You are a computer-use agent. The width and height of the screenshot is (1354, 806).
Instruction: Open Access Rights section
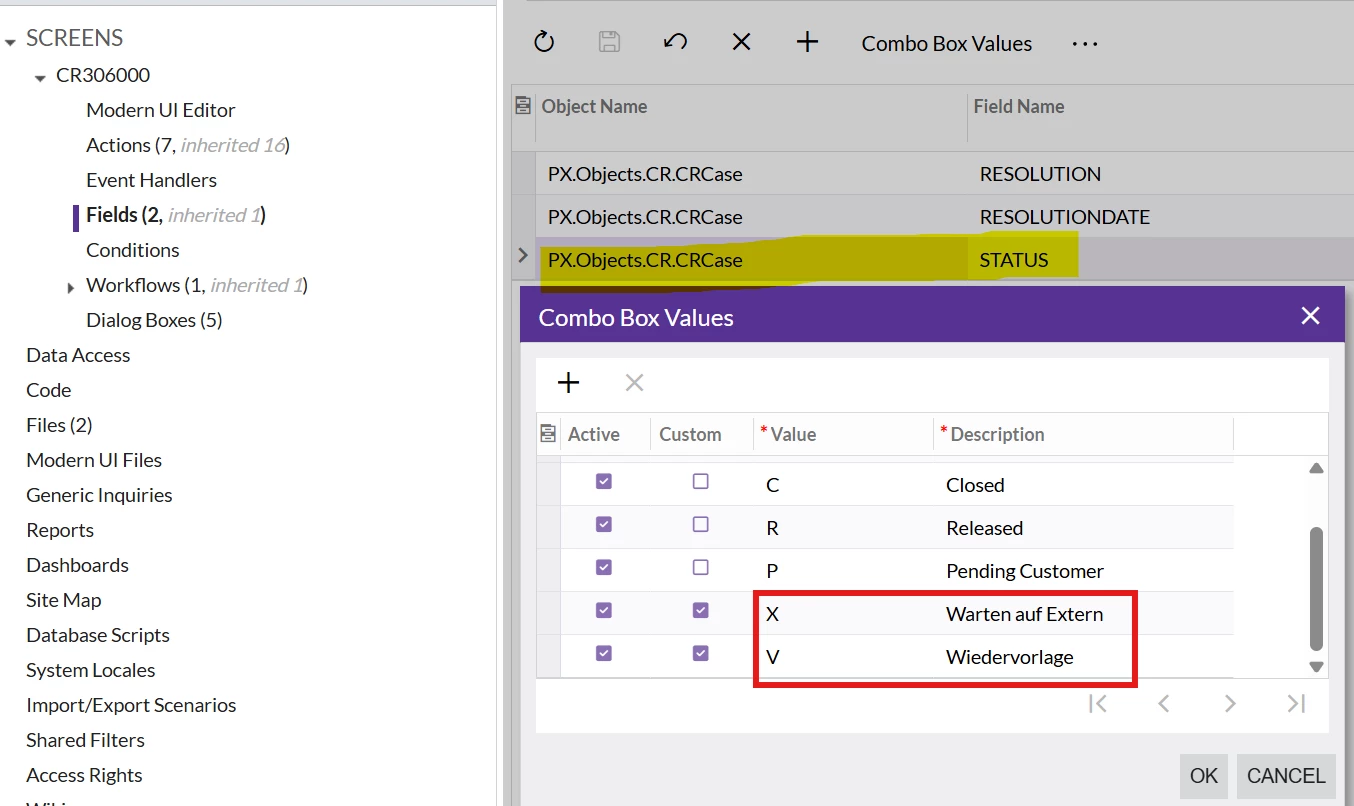(84, 775)
